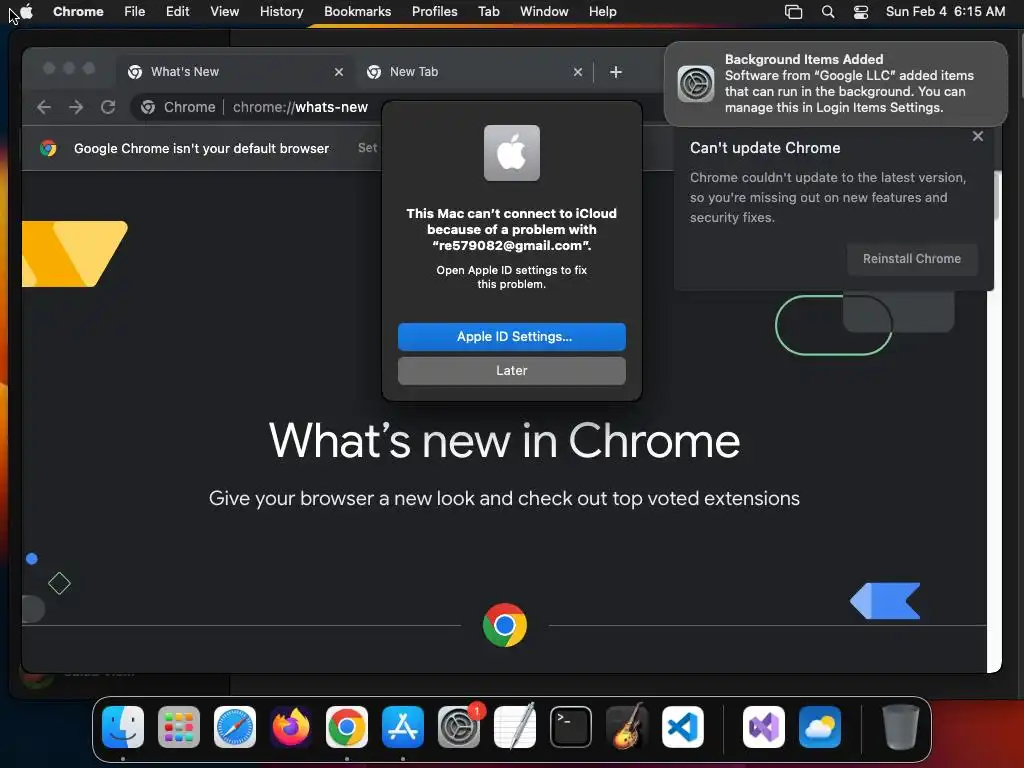Screen dimensions: 1024x768
Task: Click Apple ID Settings button
Action: pos(512,336)
